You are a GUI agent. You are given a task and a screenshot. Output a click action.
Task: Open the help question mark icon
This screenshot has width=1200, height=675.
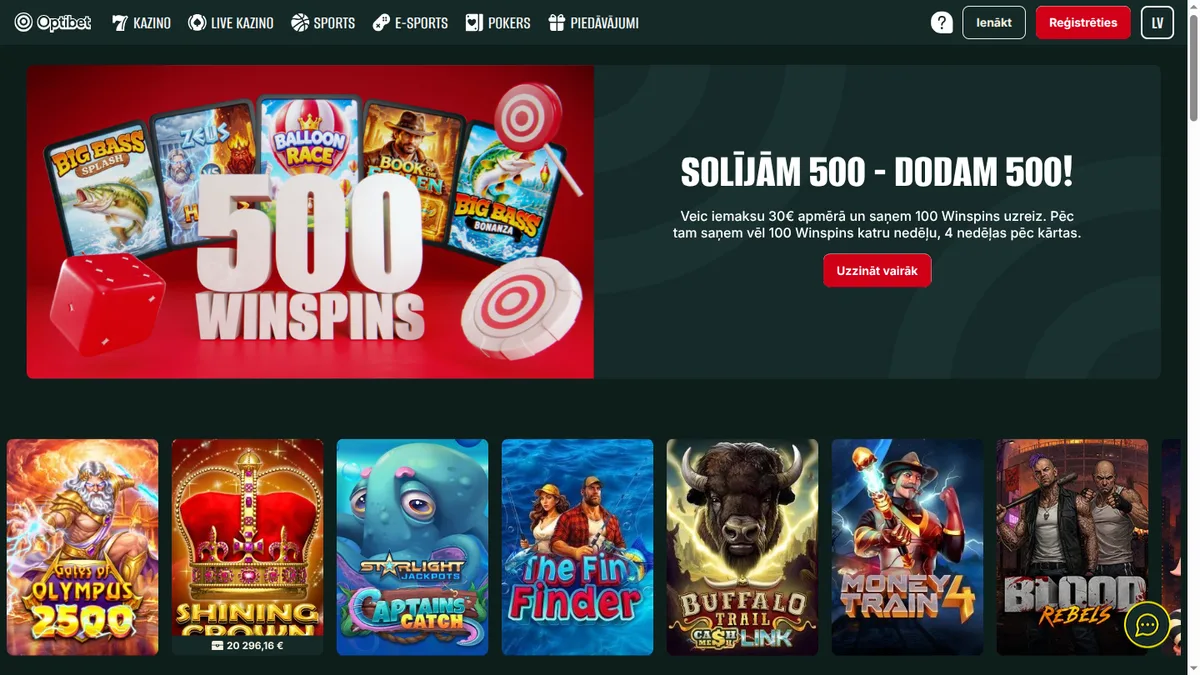coord(941,22)
